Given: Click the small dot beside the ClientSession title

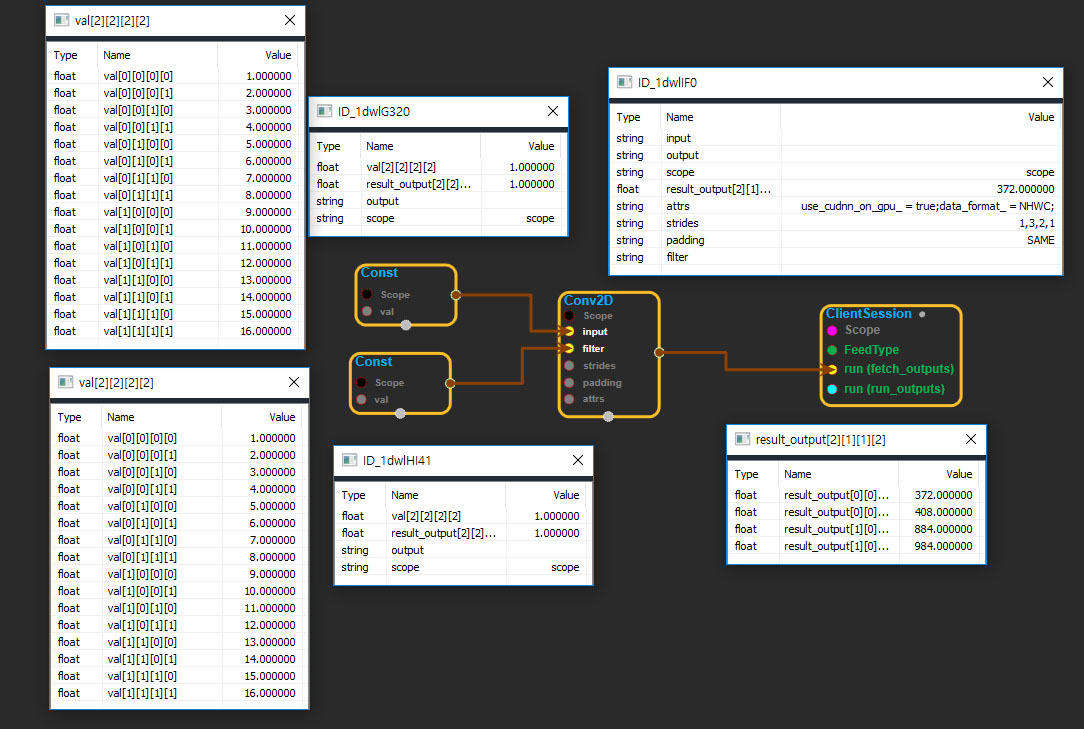Looking at the screenshot, I should tap(922, 314).
